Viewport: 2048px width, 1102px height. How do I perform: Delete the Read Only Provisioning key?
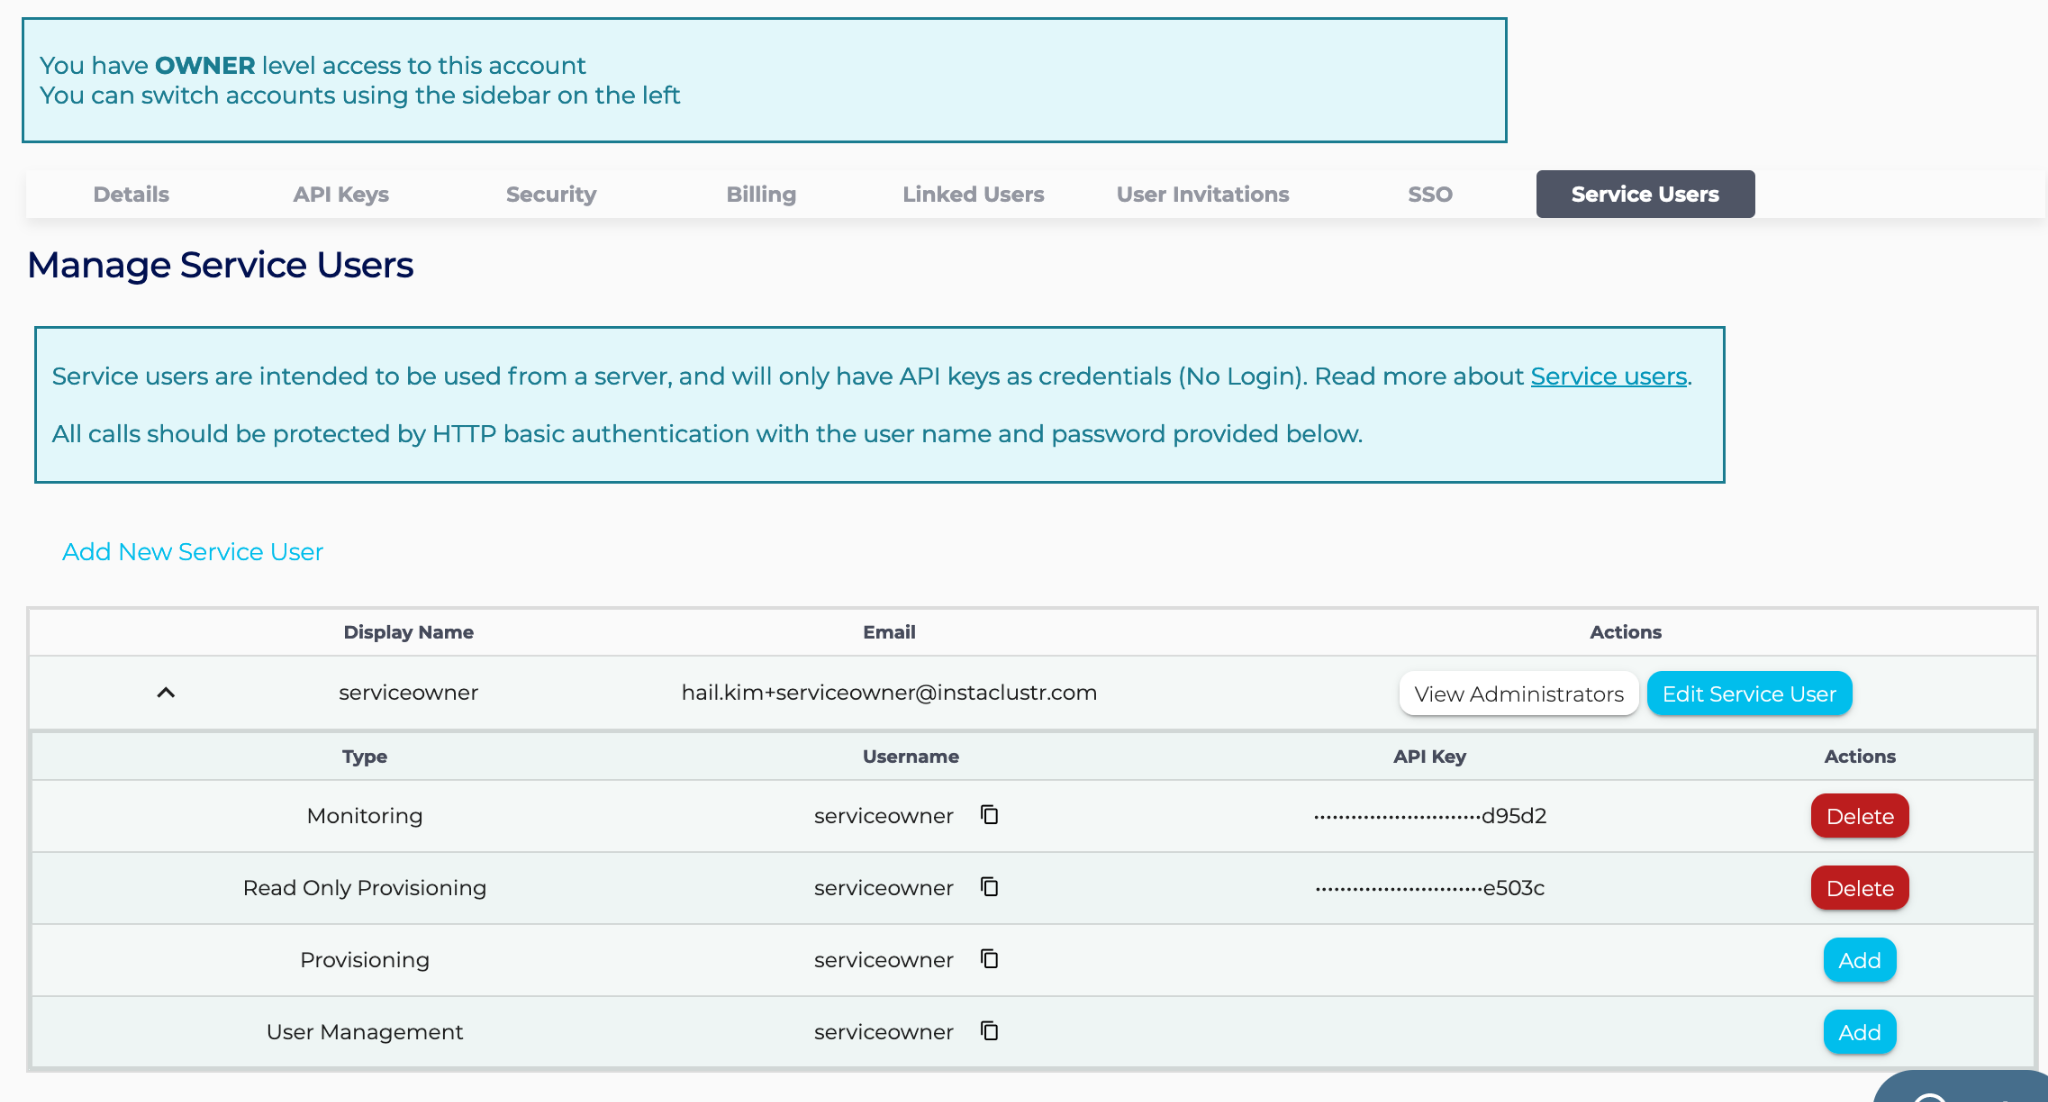1859,888
